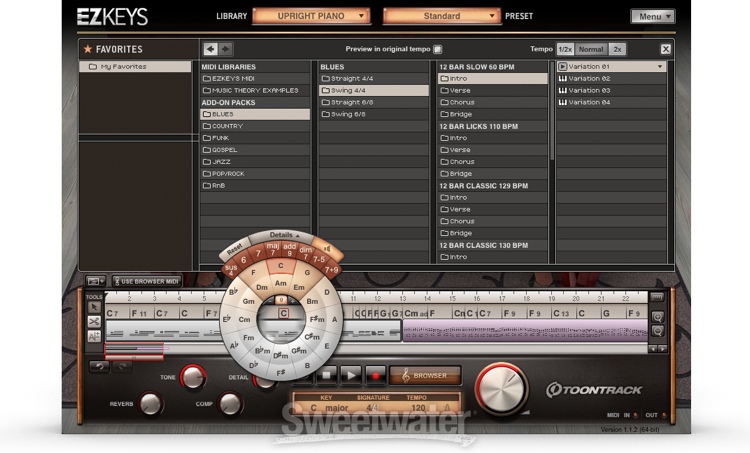Choose sus4 chord type on wheel
750x453 pixels.
click(x=231, y=270)
